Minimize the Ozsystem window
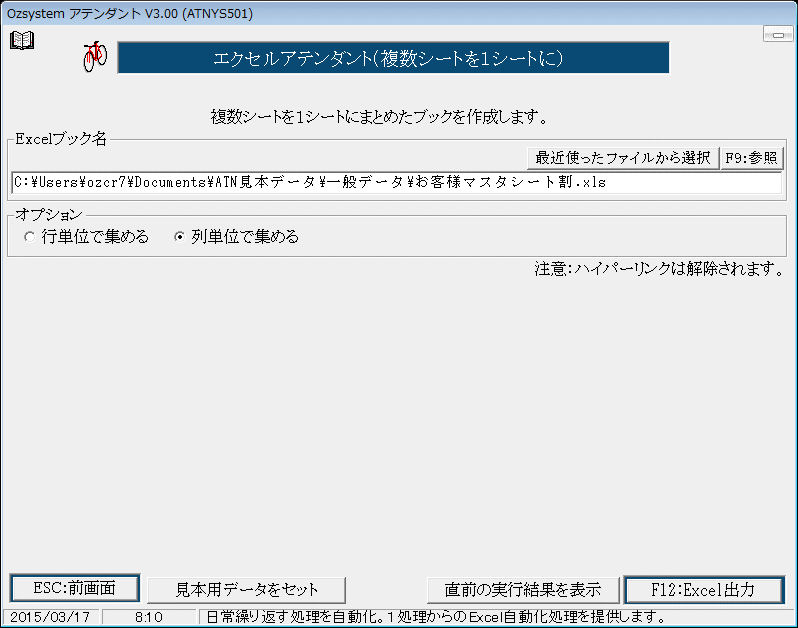Image resolution: width=798 pixels, height=628 pixels. click(778, 35)
